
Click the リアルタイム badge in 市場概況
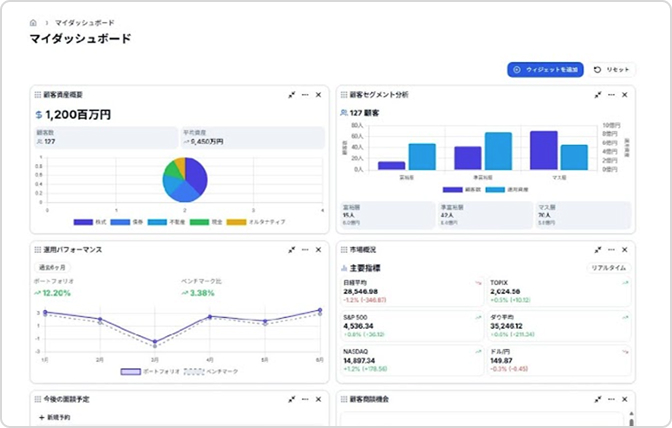click(607, 268)
